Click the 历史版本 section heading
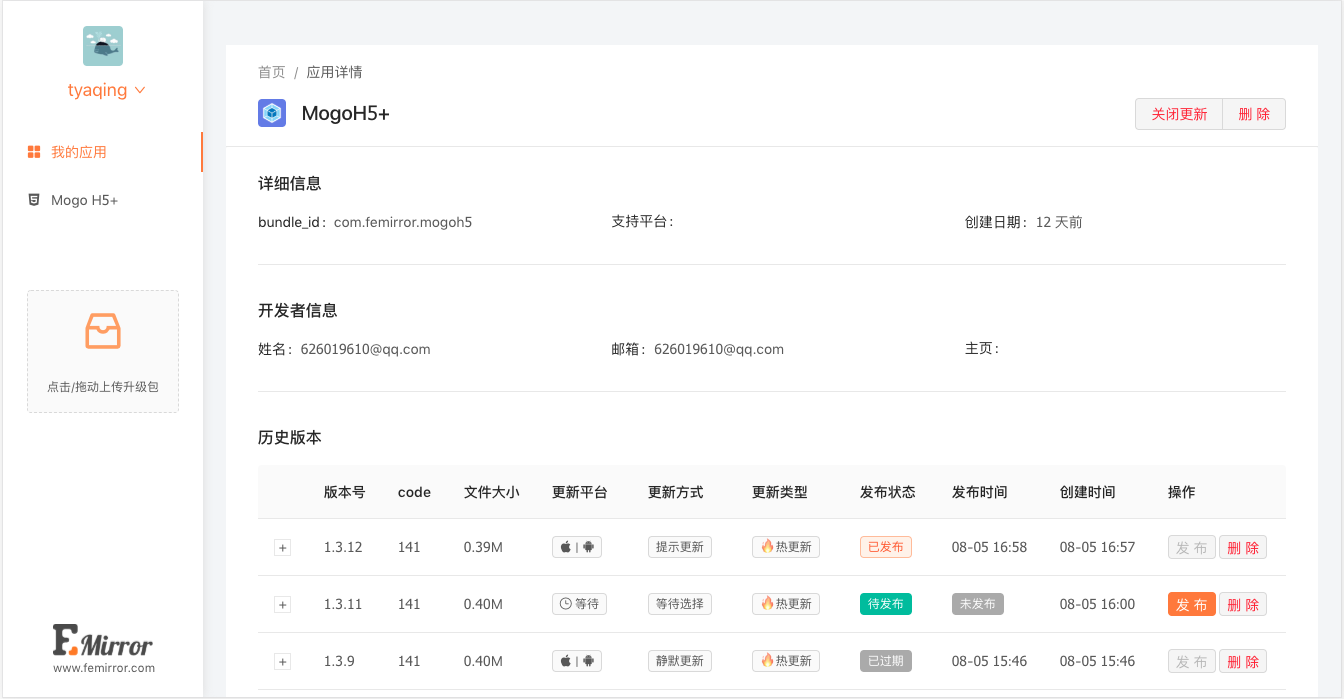The image size is (1344, 699). click(x=290, y=437)
